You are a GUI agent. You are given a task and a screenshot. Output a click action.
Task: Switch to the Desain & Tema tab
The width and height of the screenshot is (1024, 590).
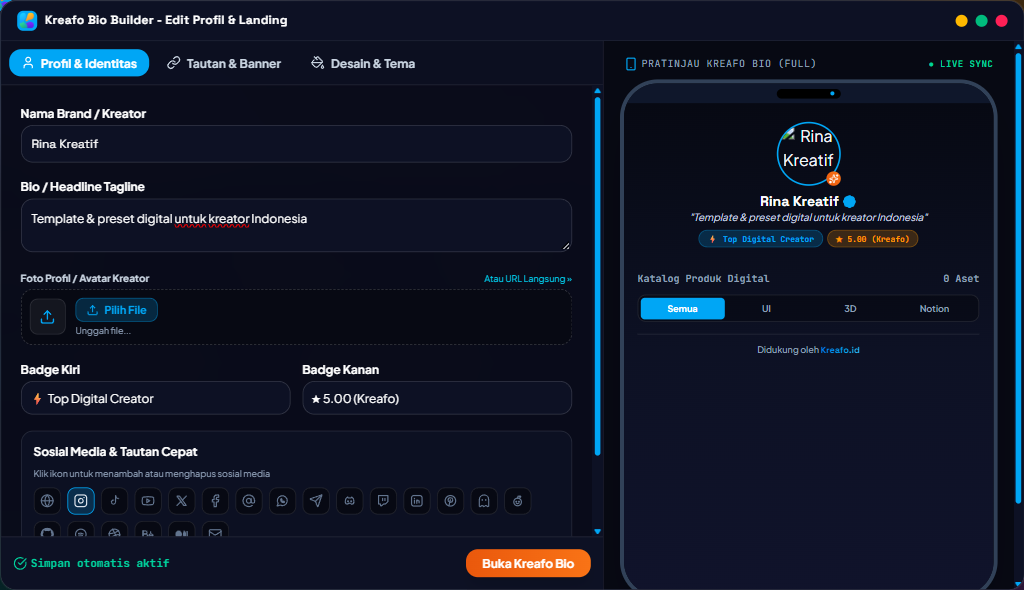coord(363,63)
